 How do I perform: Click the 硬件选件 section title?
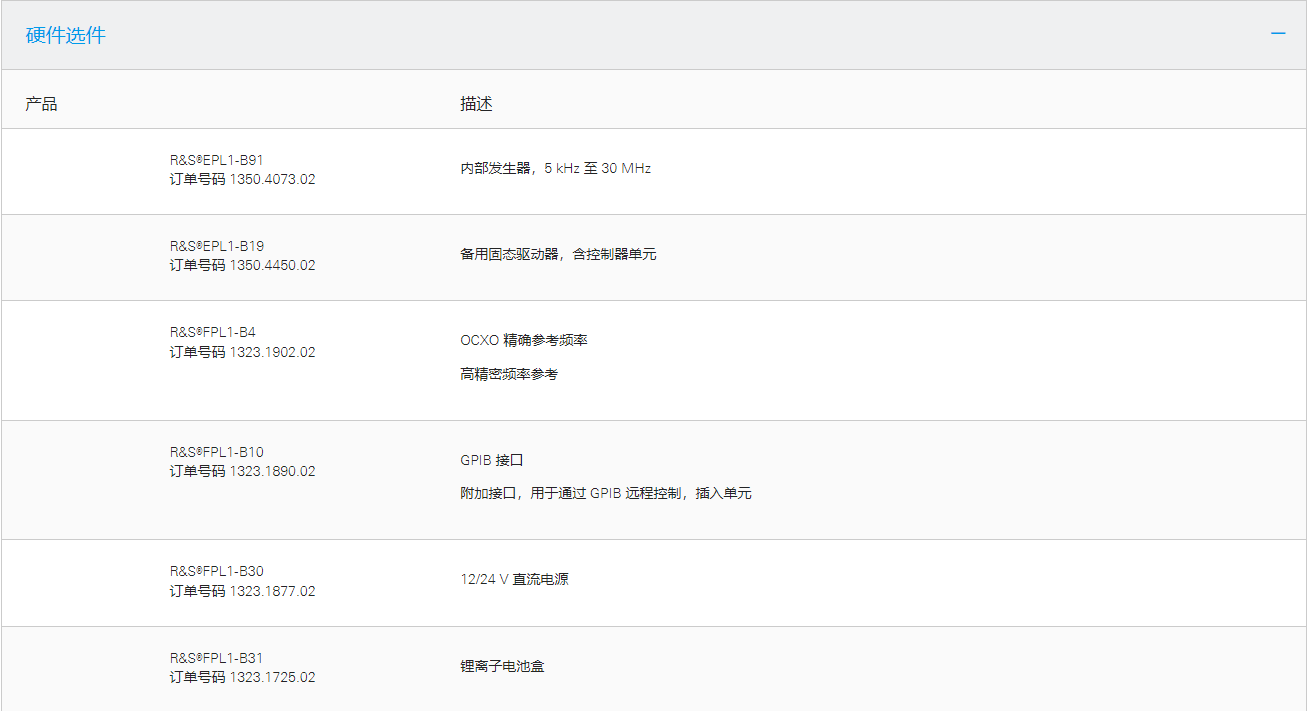point(65,35)
